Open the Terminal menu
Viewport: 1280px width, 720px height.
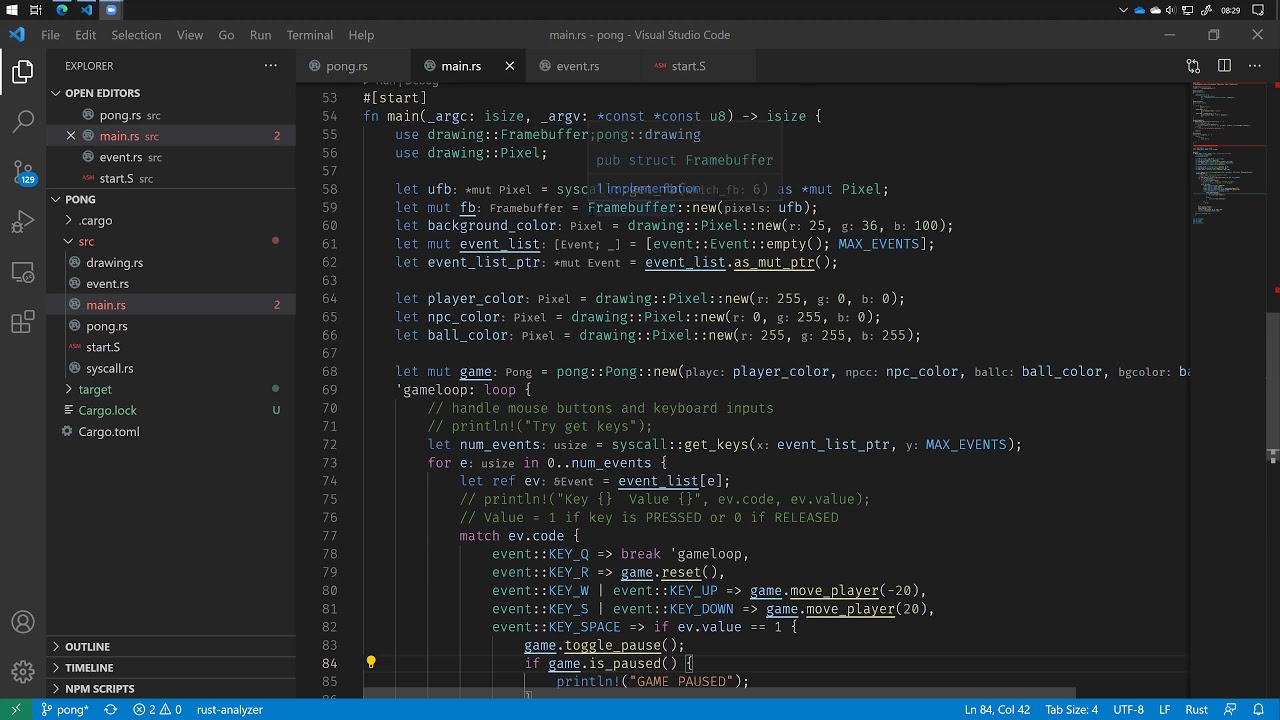coord(310,35)
